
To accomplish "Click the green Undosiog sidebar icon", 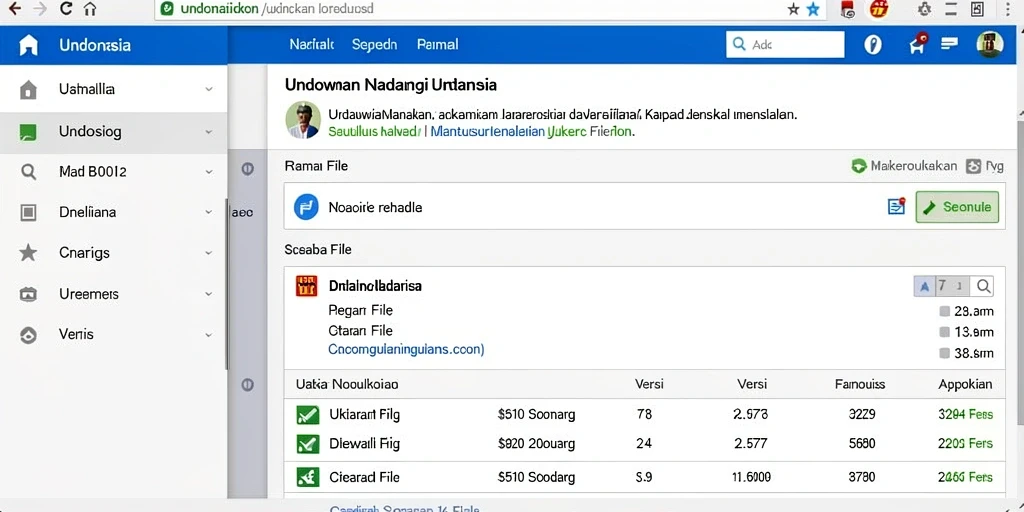I will pyautogui.click(x=28, y=132).
